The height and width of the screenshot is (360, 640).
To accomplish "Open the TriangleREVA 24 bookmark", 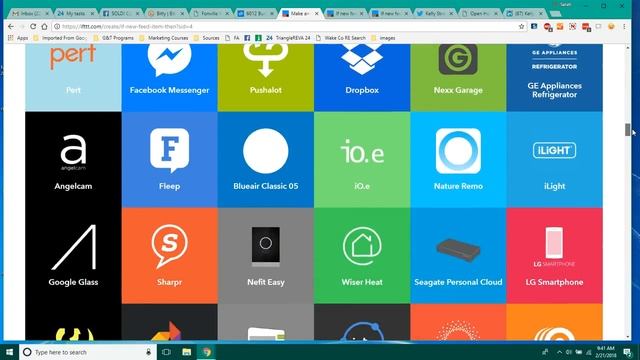I will point(289,38).
